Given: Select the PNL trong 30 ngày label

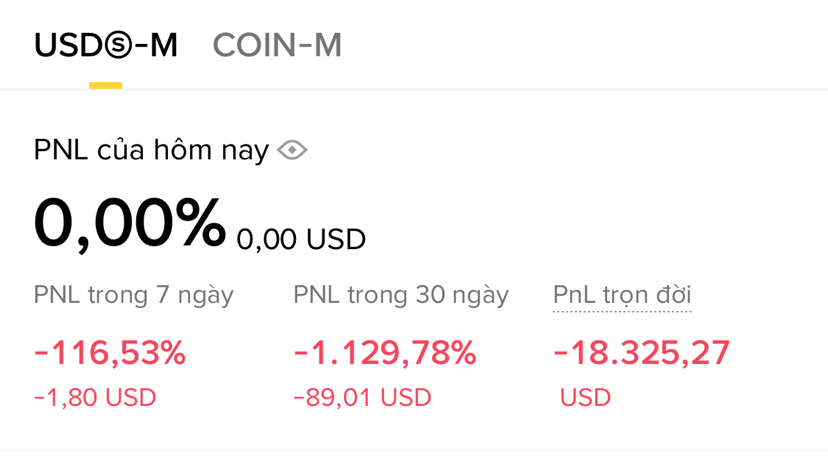Looking at the screenshot, I should (x=400, y=295).
